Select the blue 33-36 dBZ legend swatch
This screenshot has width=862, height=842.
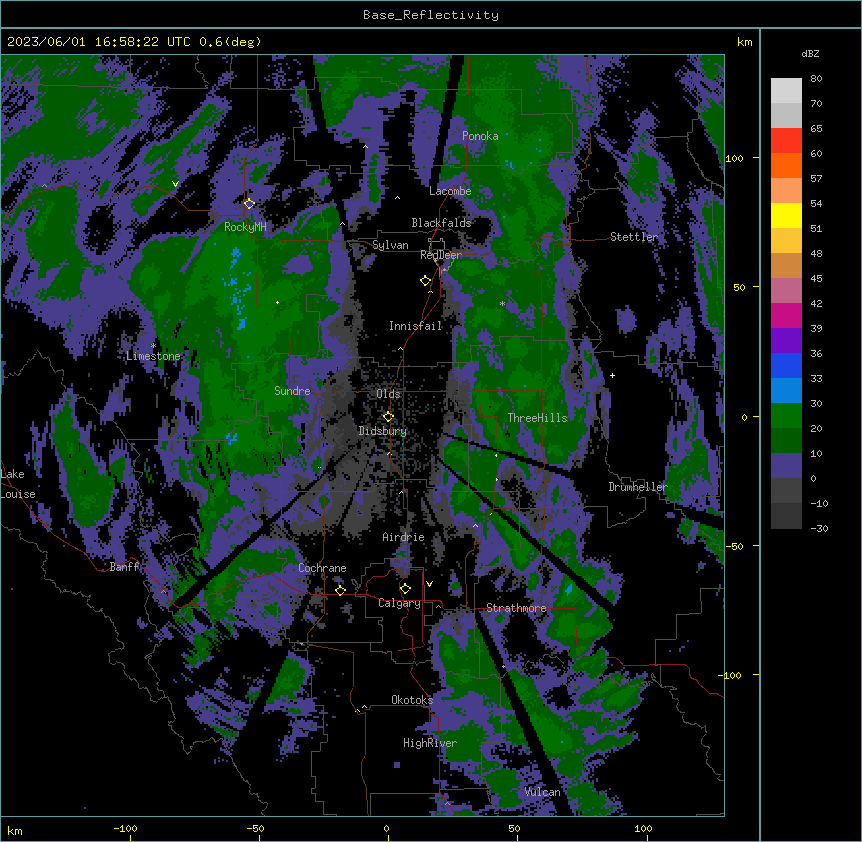[786, 365]
